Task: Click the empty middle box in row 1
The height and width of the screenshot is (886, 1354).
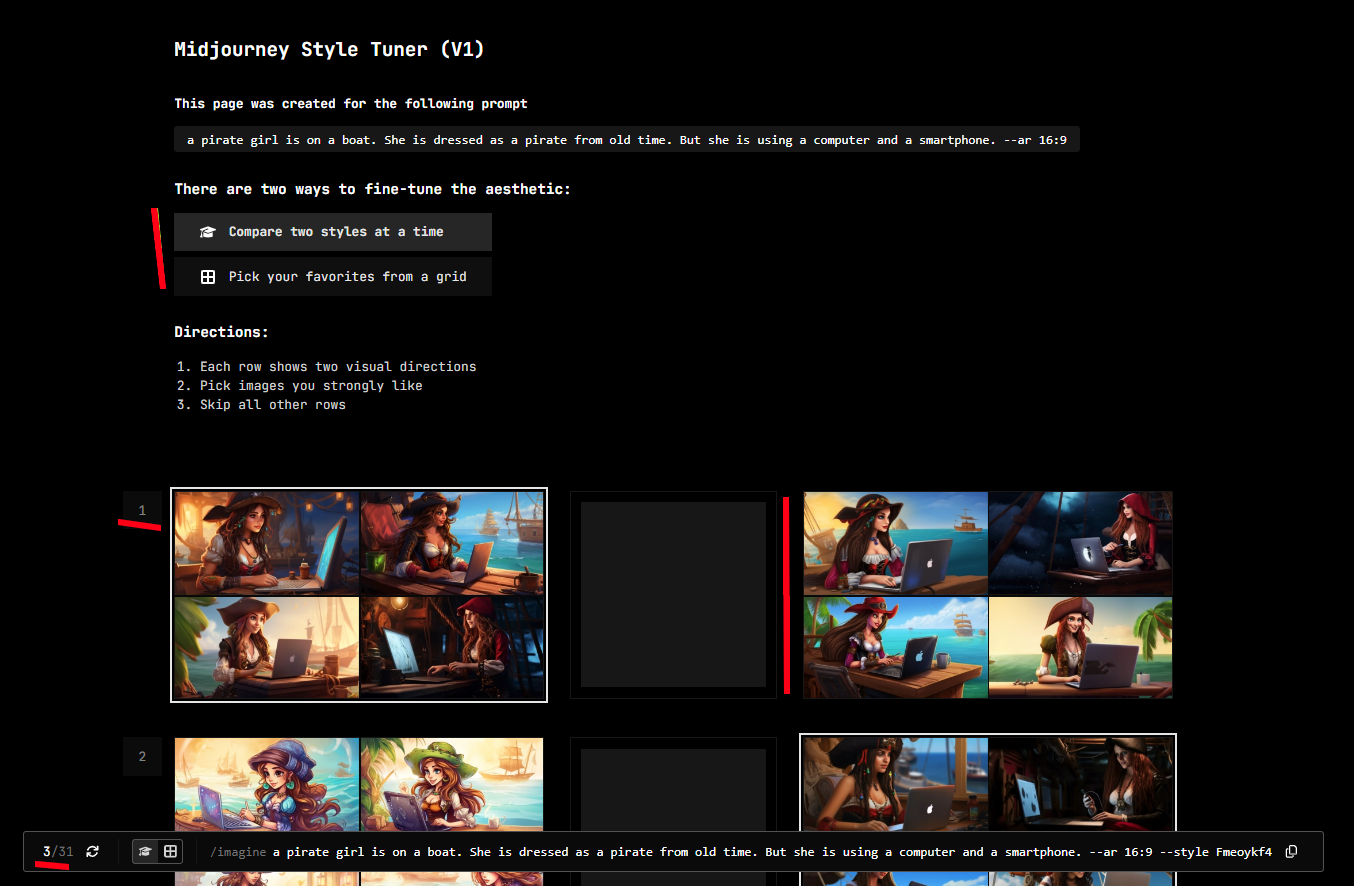Action: [x=673, y=595]
